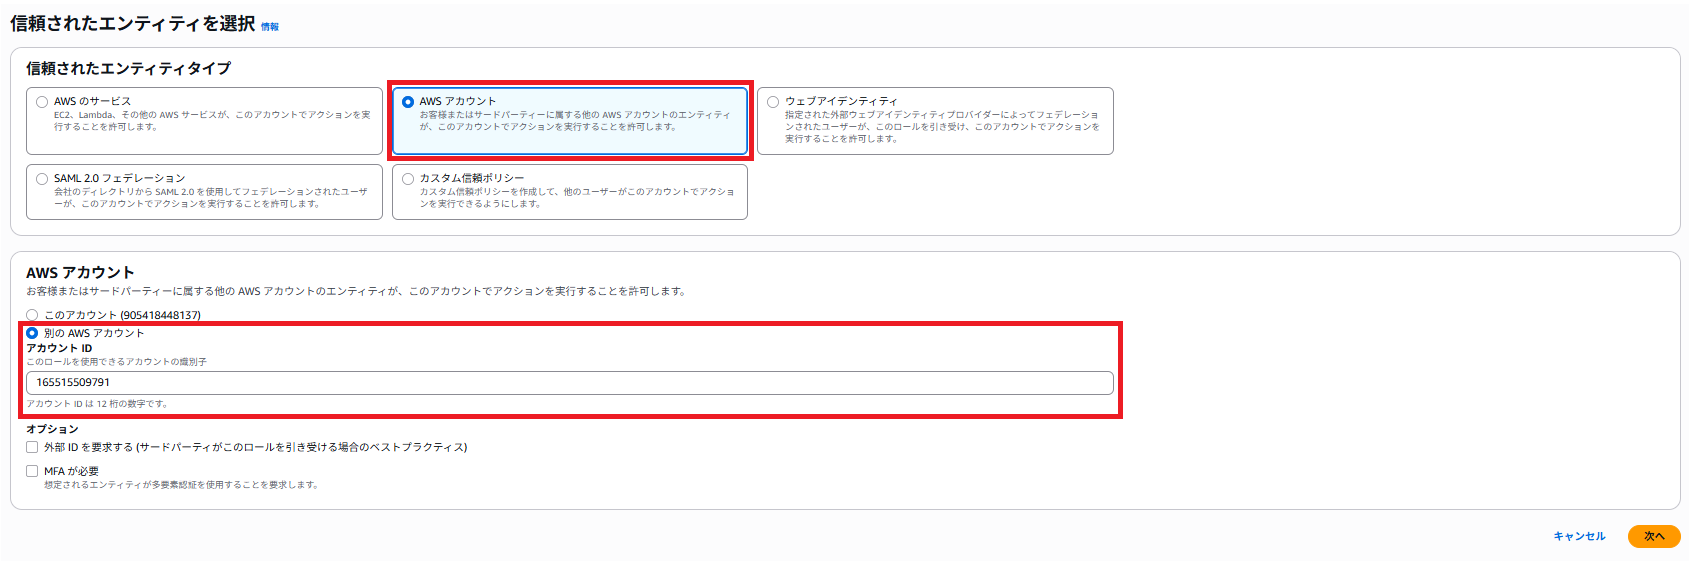Click the カスタム信頼ポリシー card description text

coord(576,197)
